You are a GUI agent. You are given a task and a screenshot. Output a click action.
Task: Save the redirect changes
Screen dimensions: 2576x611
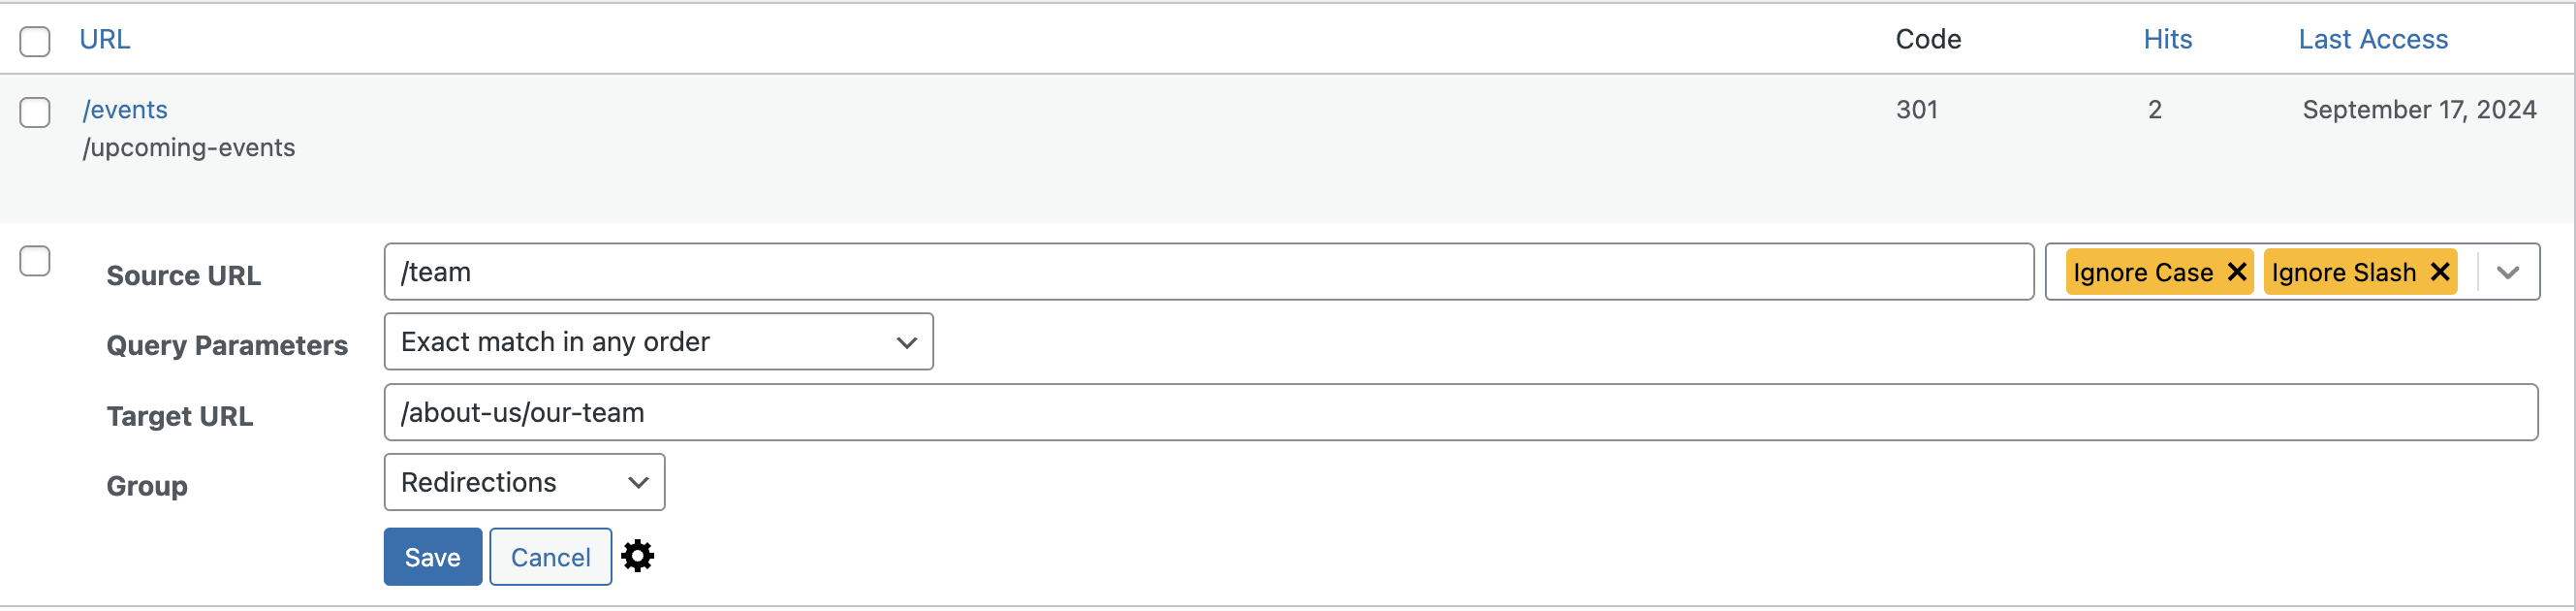point(432,557)
